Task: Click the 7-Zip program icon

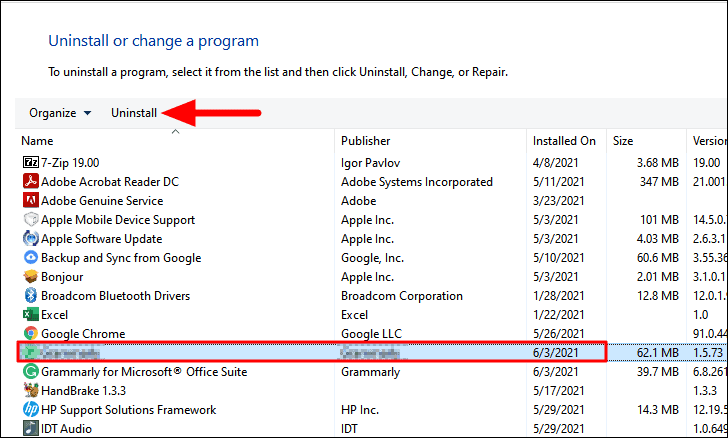Action: pos(31,162)
